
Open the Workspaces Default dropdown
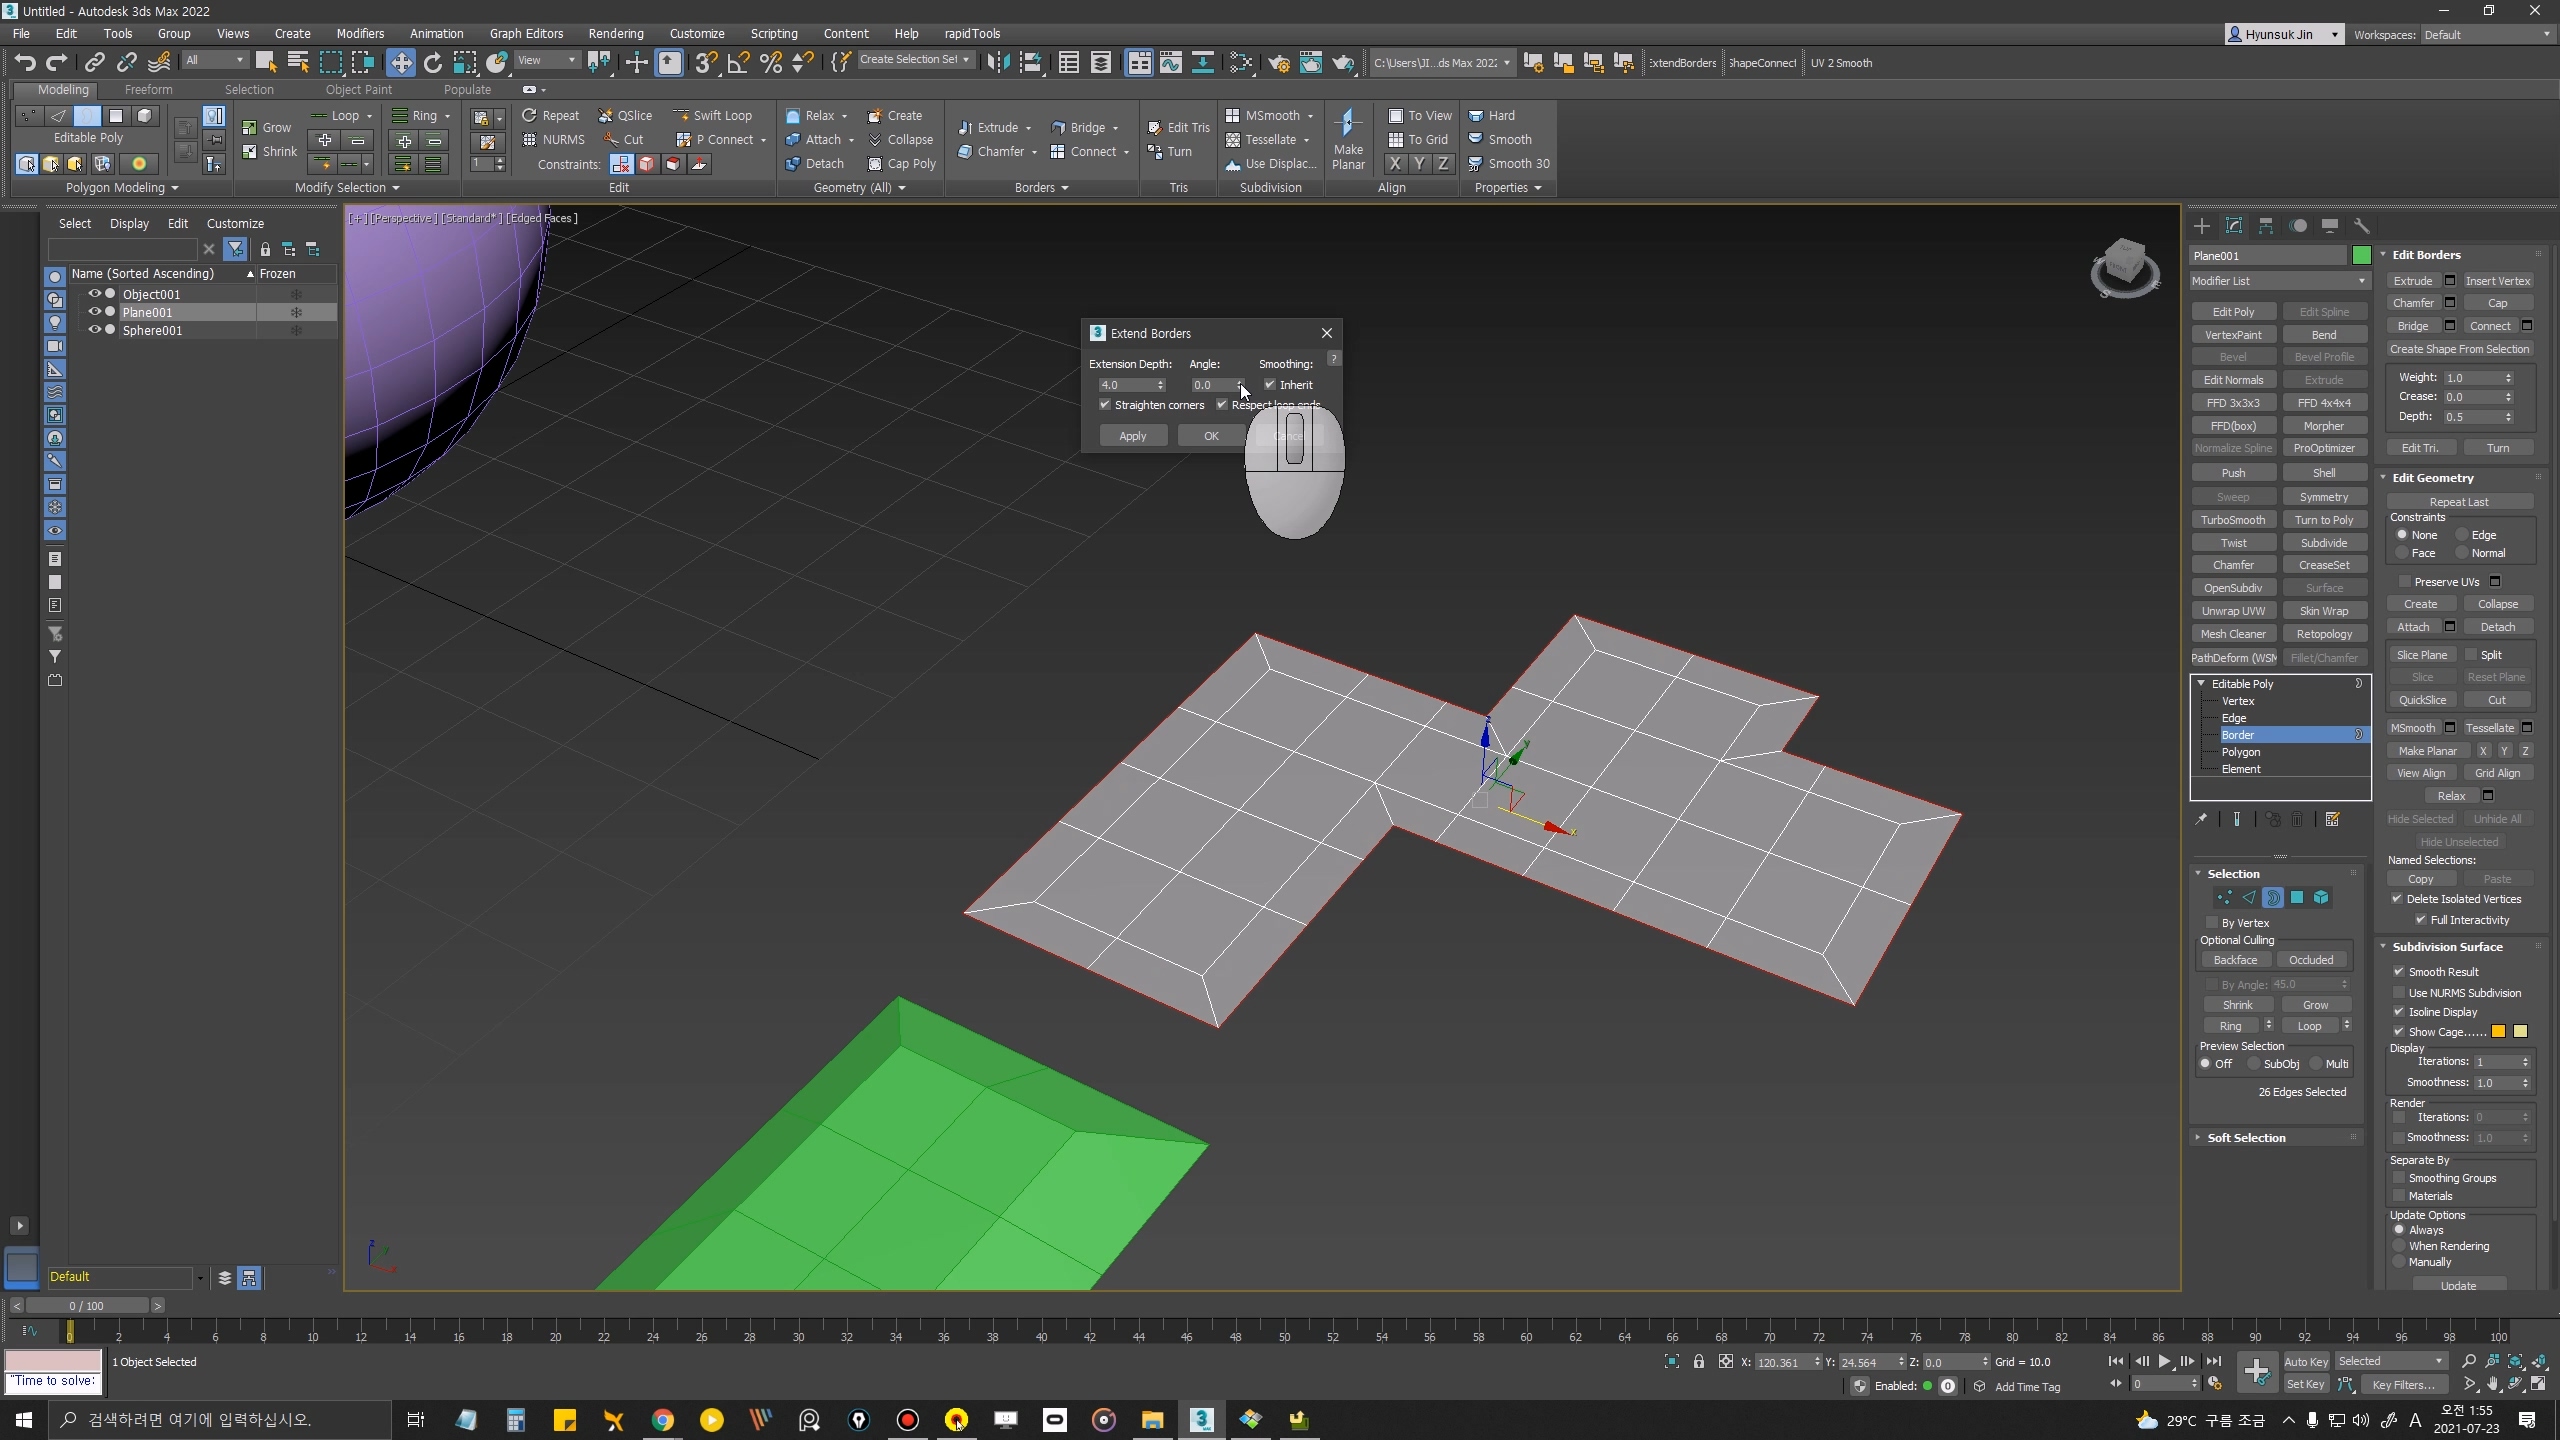coord(2486,34)
